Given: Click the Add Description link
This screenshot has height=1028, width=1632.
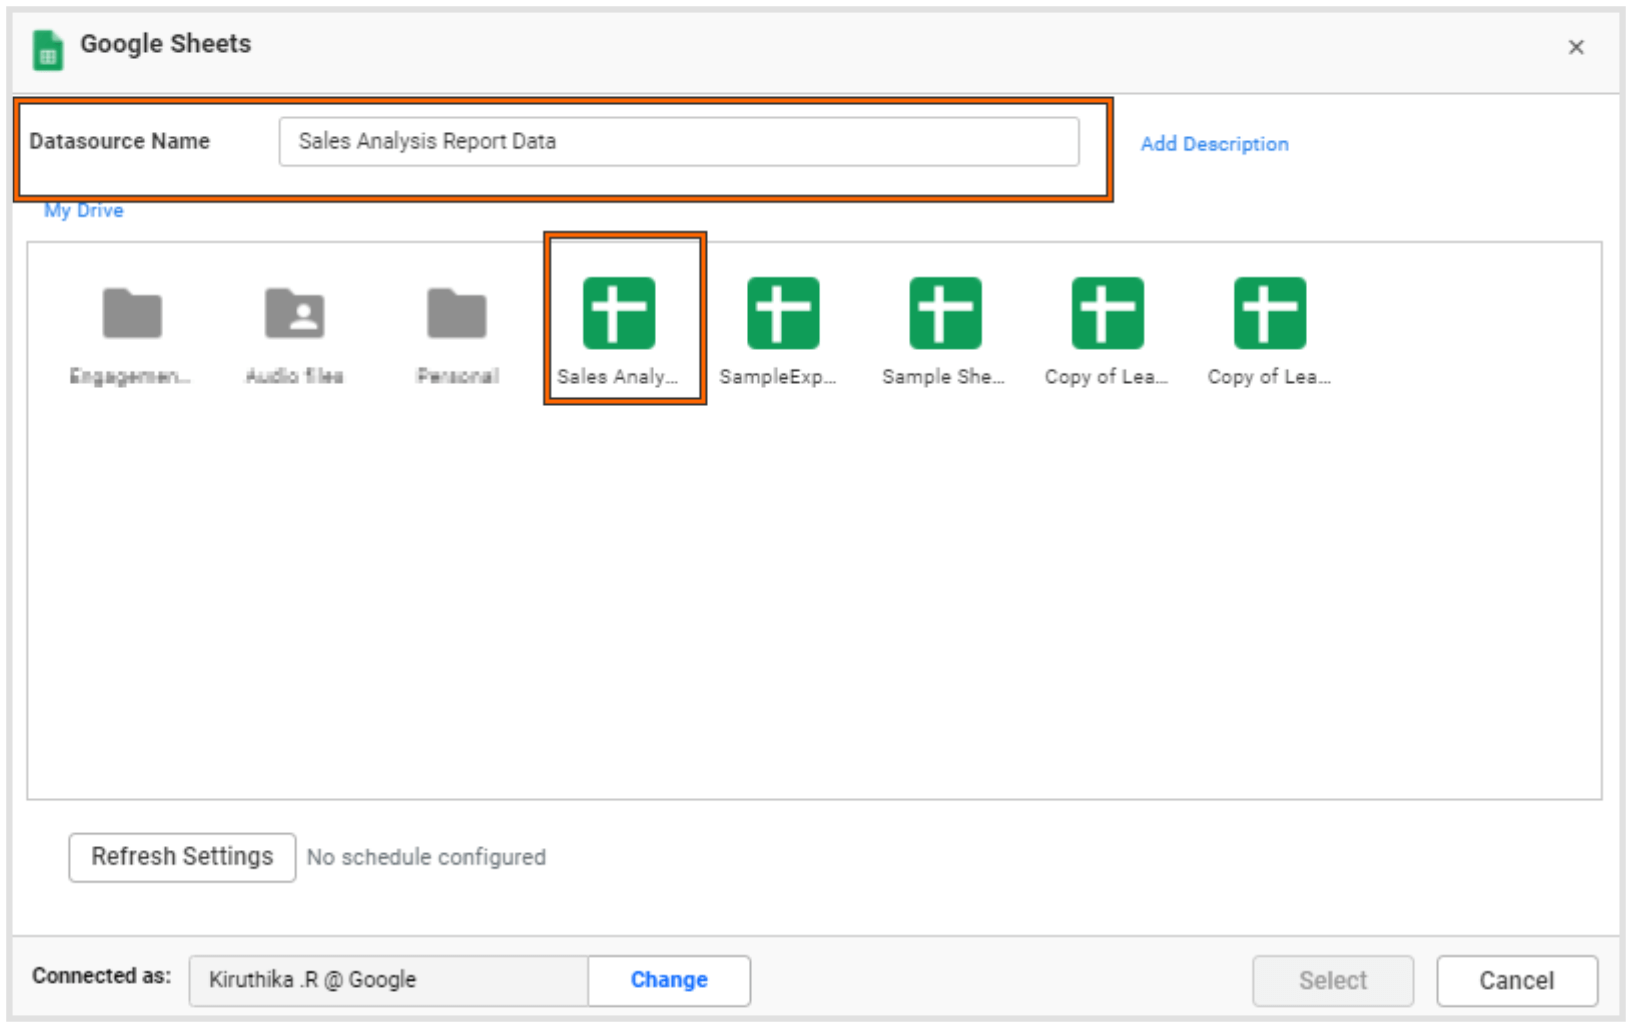Looking at the screenshot, I should pyautogui.click(x=1213, y=143).
